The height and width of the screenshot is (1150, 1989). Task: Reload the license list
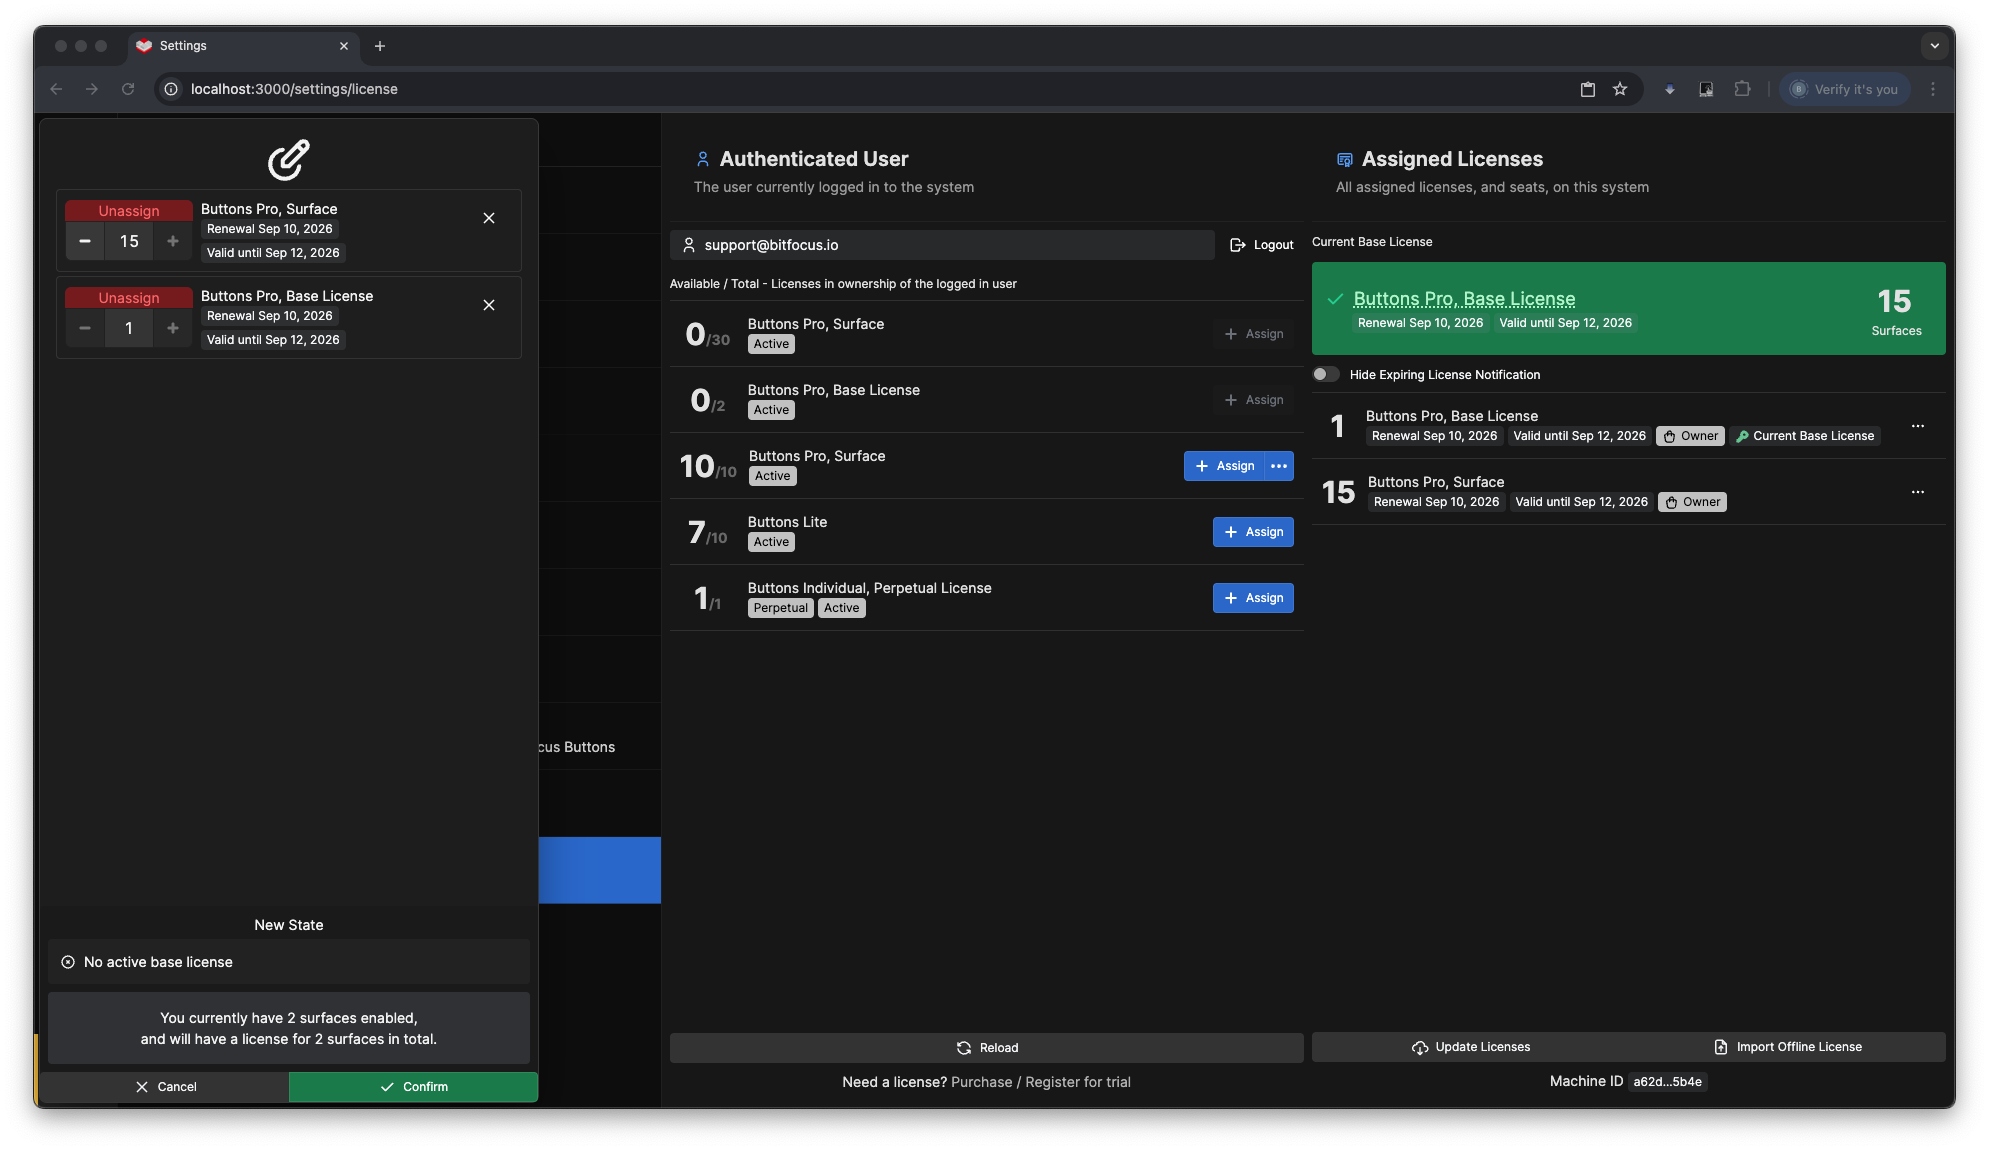[x=986, y=1048]
